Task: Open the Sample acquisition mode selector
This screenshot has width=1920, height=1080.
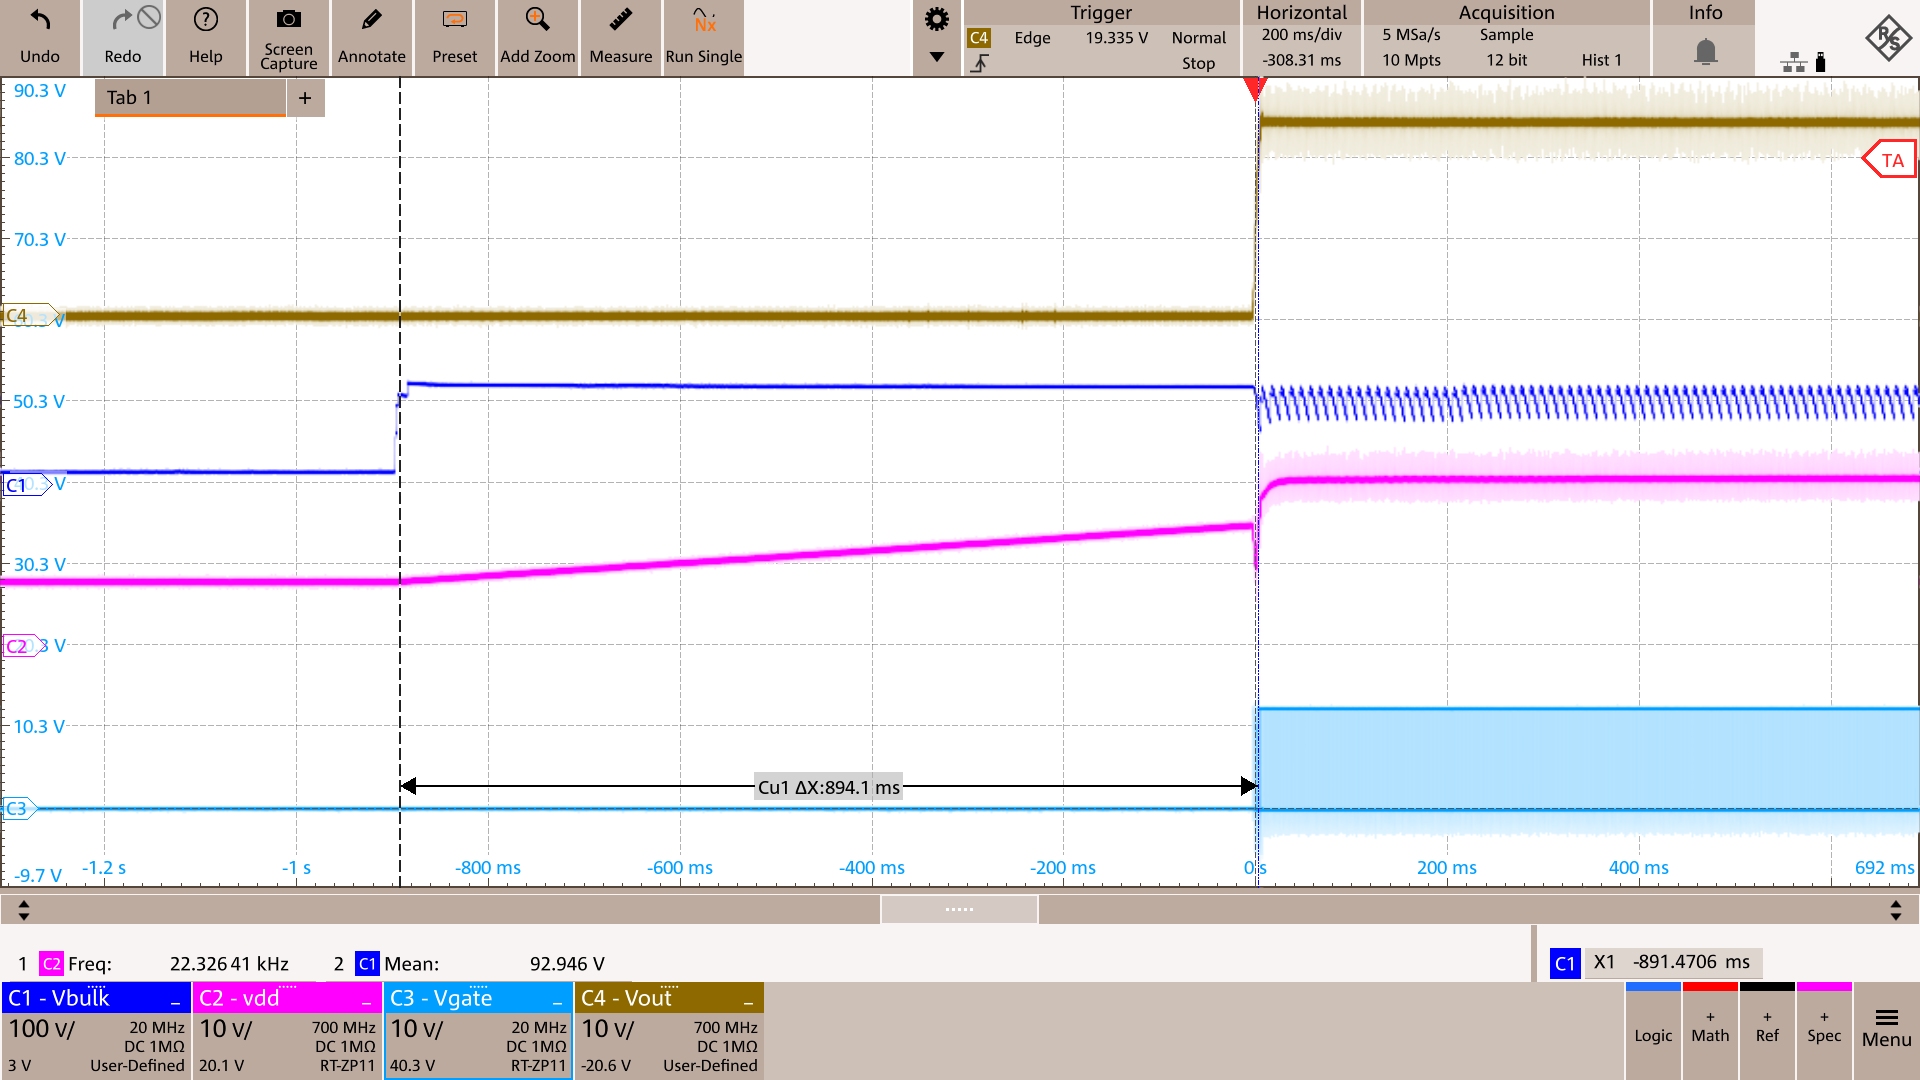Action: coord(1507,35)
